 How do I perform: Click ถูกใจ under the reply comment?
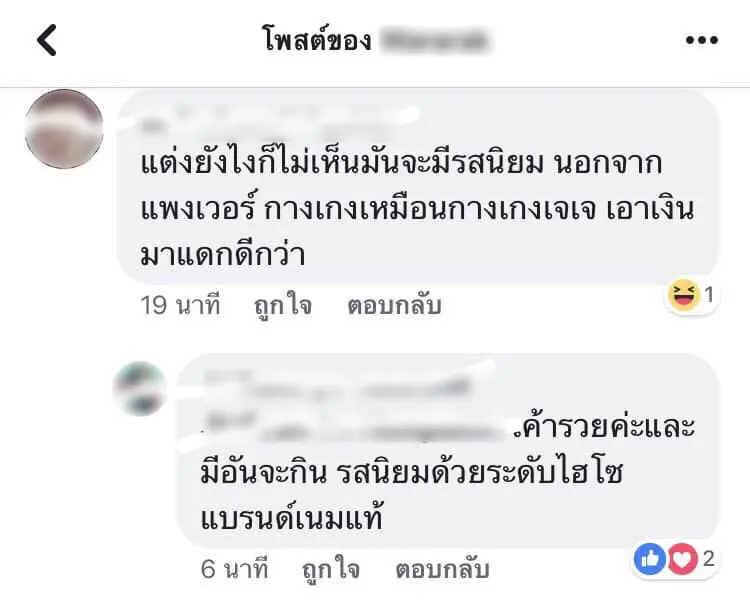click(x=331, y=569)
